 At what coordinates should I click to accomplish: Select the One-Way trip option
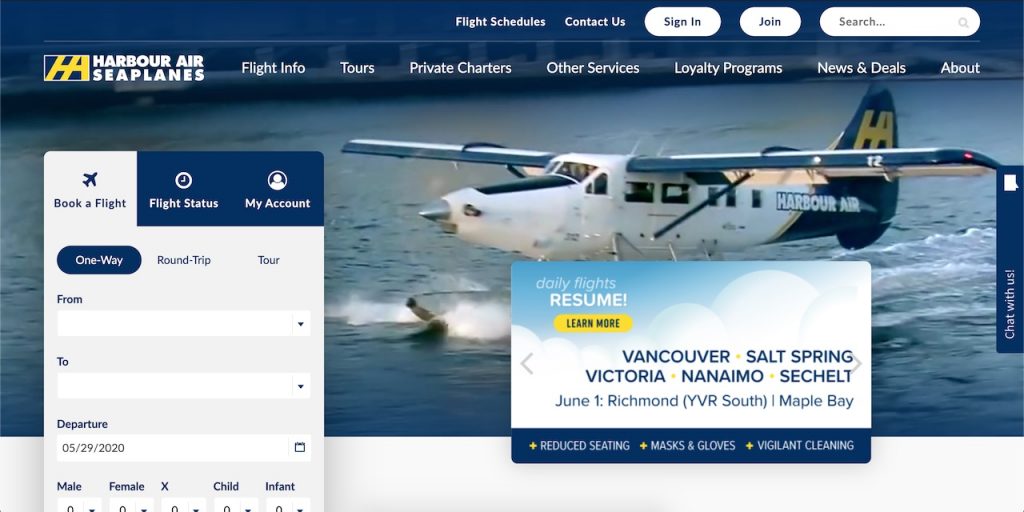[99, 260]
